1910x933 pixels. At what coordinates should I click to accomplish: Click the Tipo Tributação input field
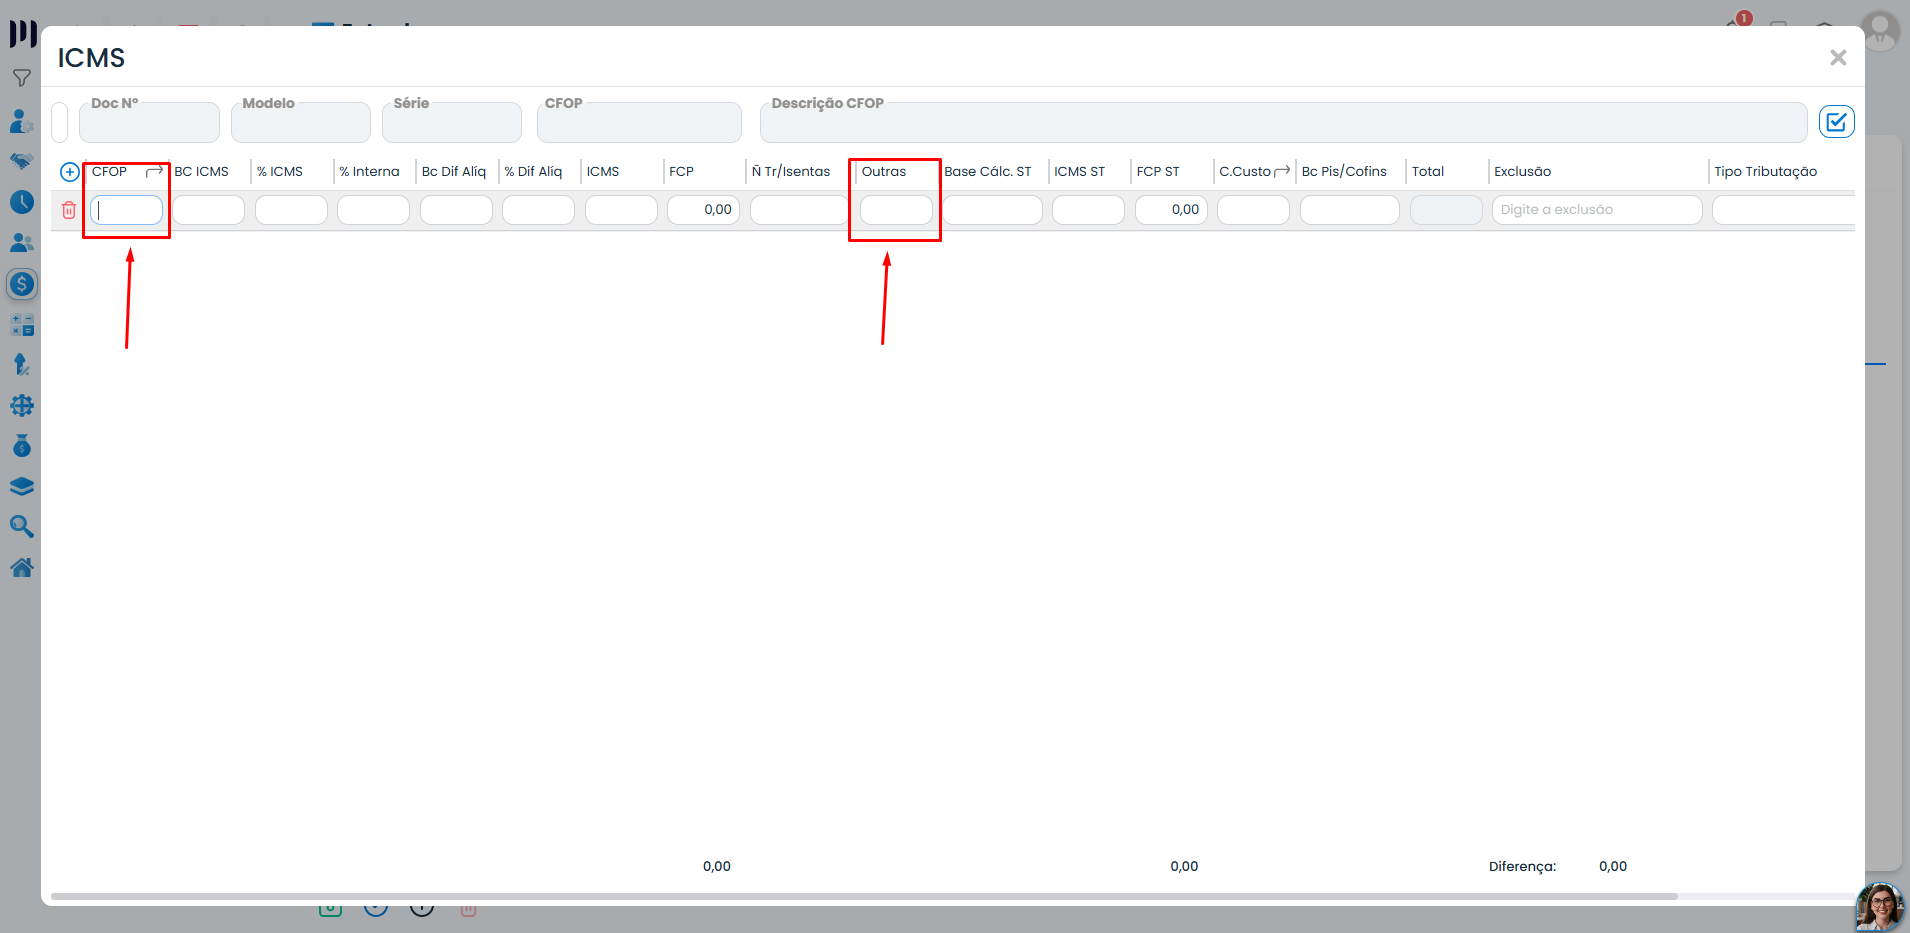[1784, 210]
